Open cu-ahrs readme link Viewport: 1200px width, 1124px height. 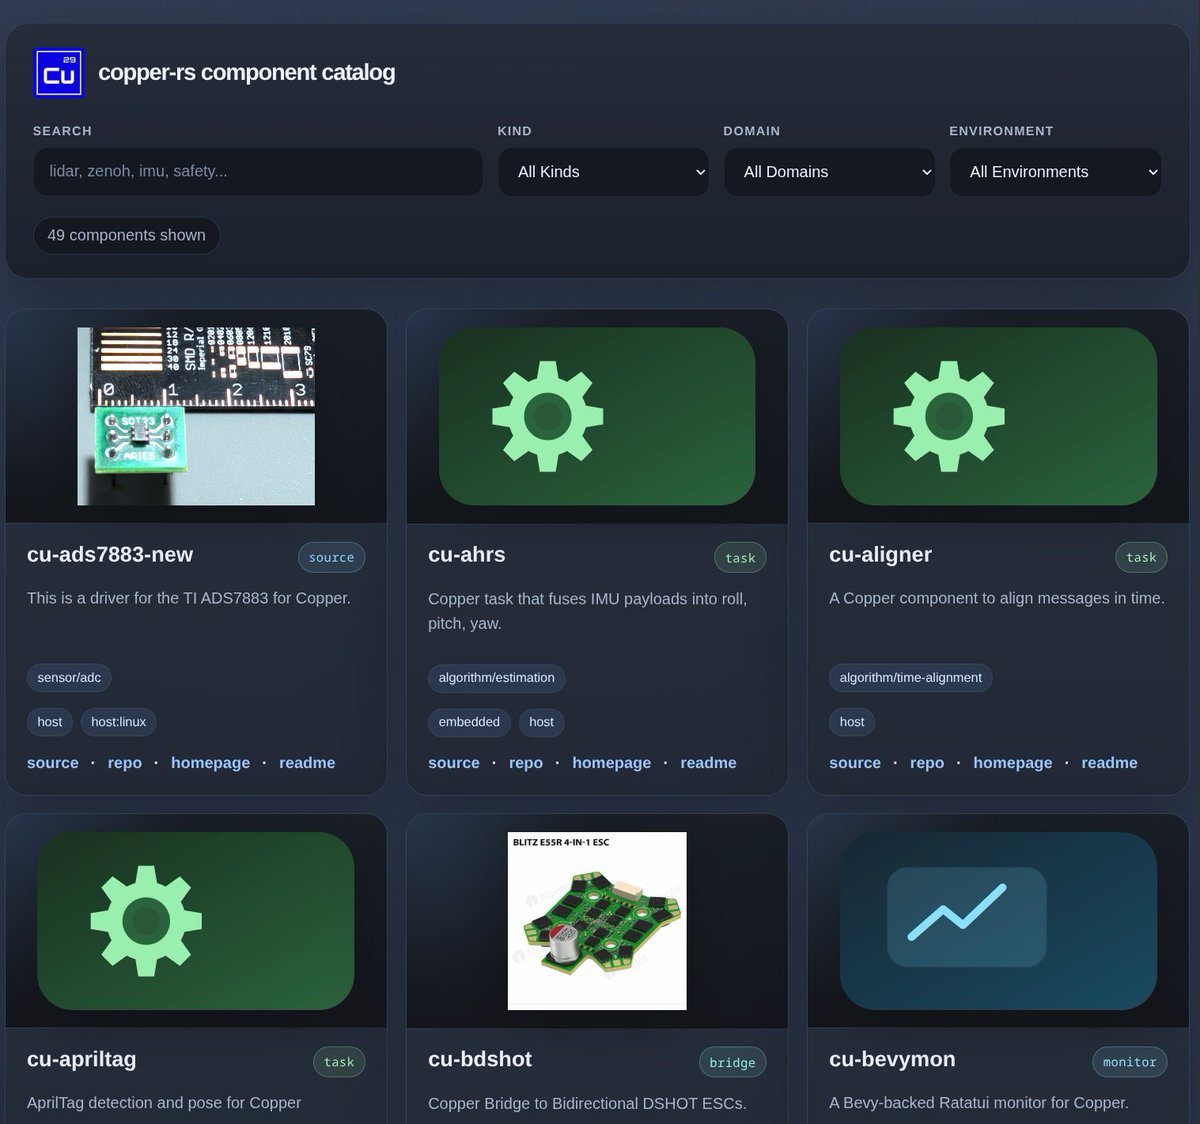click(x=708, y=763)
